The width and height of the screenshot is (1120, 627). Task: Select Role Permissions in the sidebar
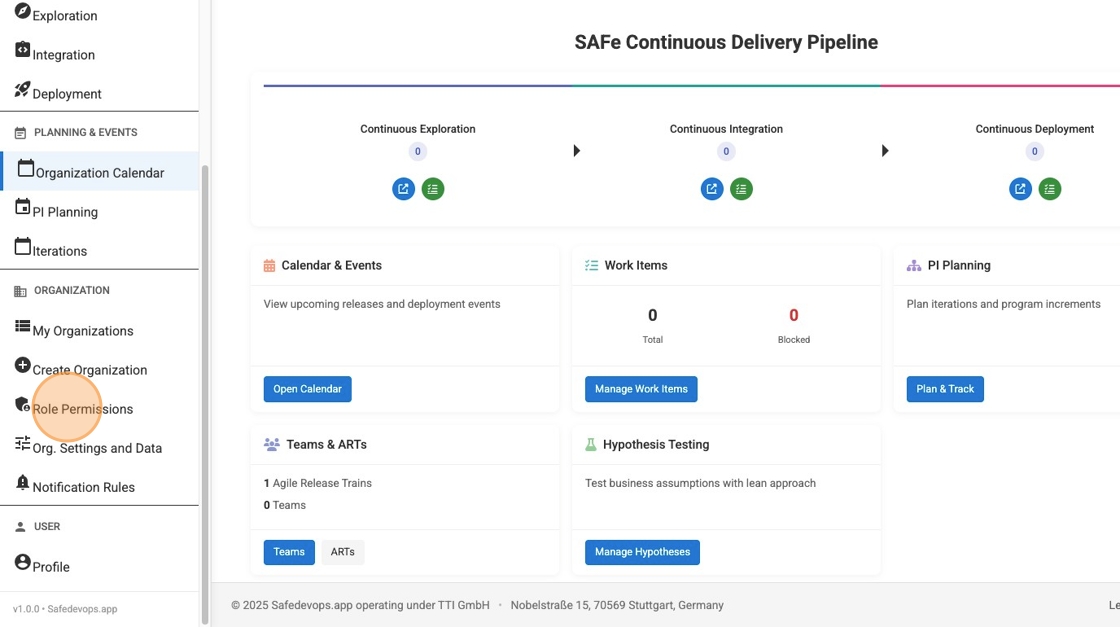pyautogui.click(x=82, y=409)
